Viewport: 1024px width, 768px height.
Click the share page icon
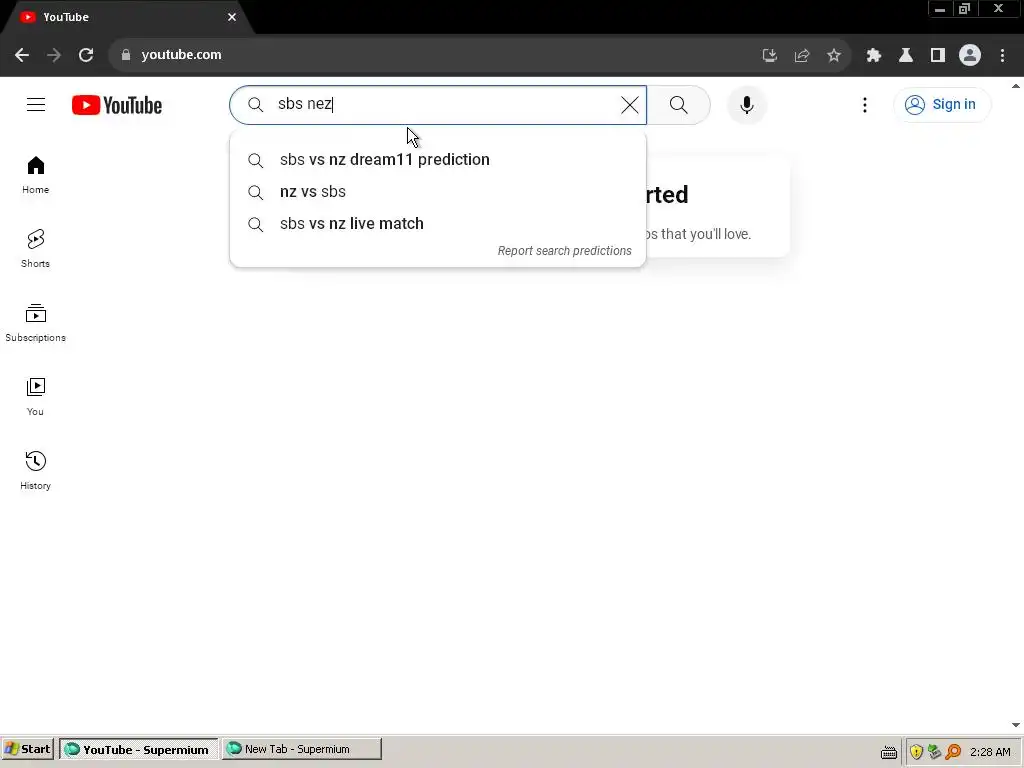tap(802, 55)
